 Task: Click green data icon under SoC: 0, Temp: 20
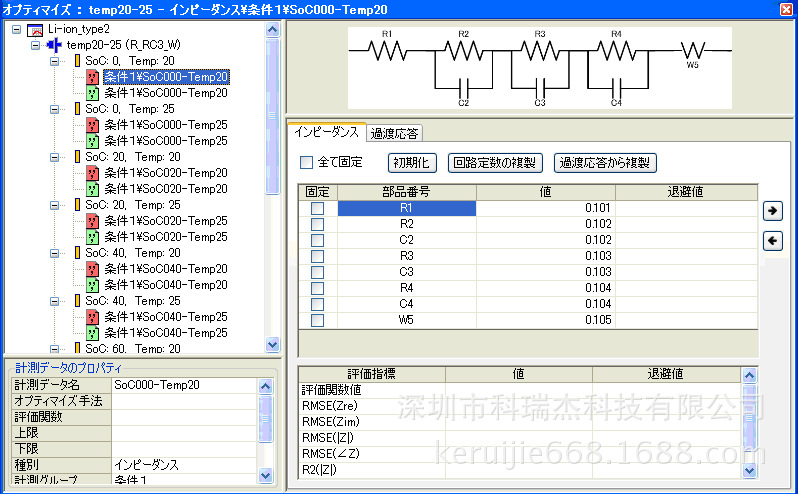[x=92, y=93]
